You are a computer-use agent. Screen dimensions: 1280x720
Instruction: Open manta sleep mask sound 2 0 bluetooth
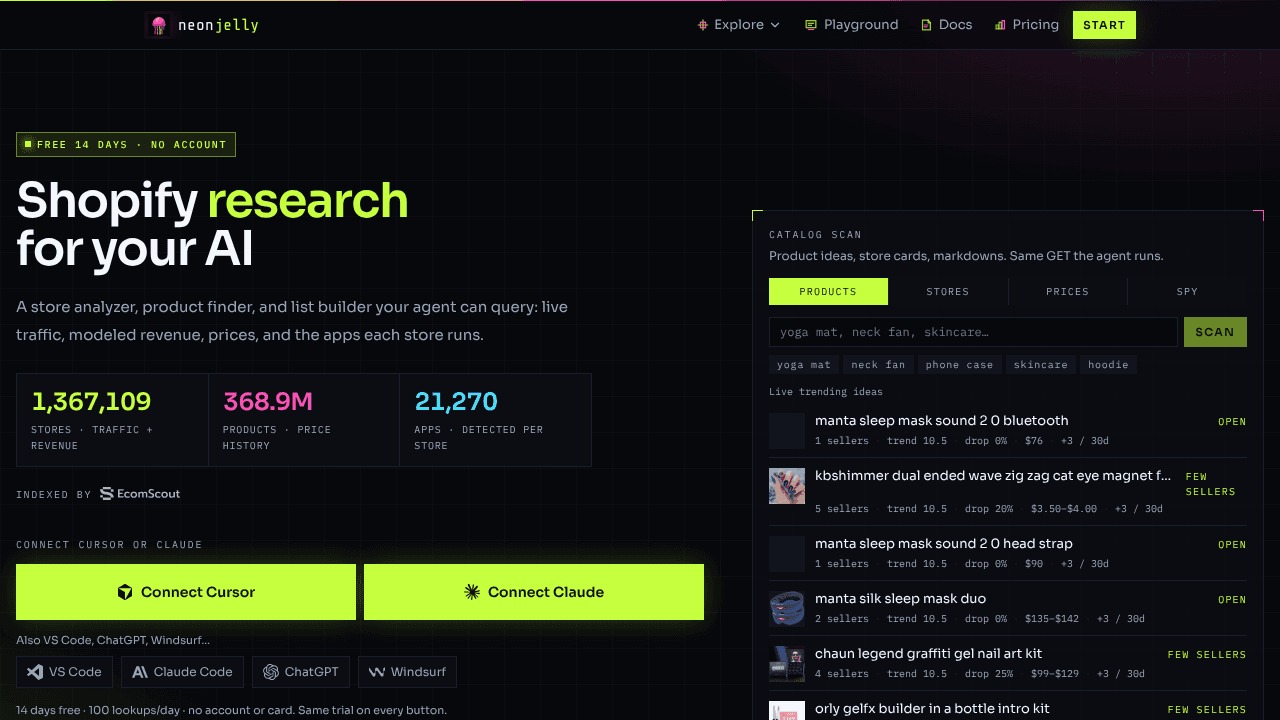coord(1008,430)
